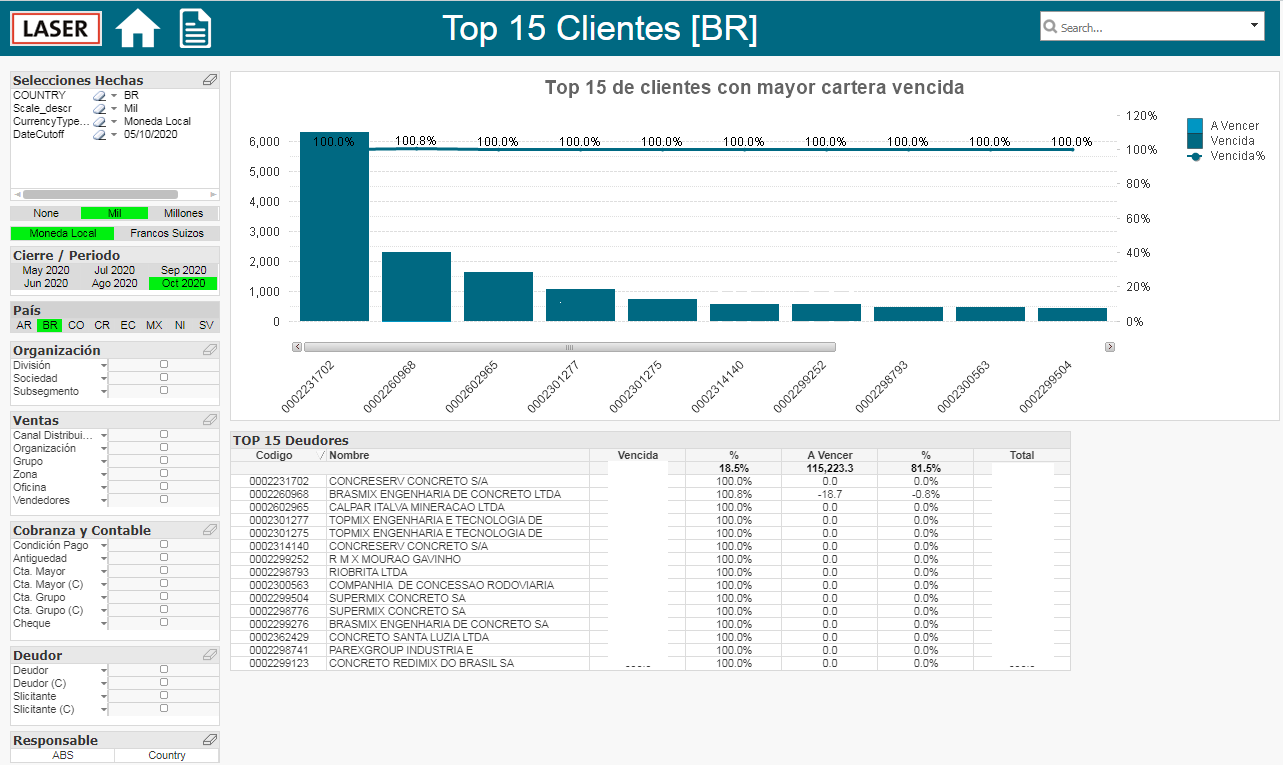The image size is (1283, 765).
Task: Toggle the División checkbox
Action: coord(164,365)
